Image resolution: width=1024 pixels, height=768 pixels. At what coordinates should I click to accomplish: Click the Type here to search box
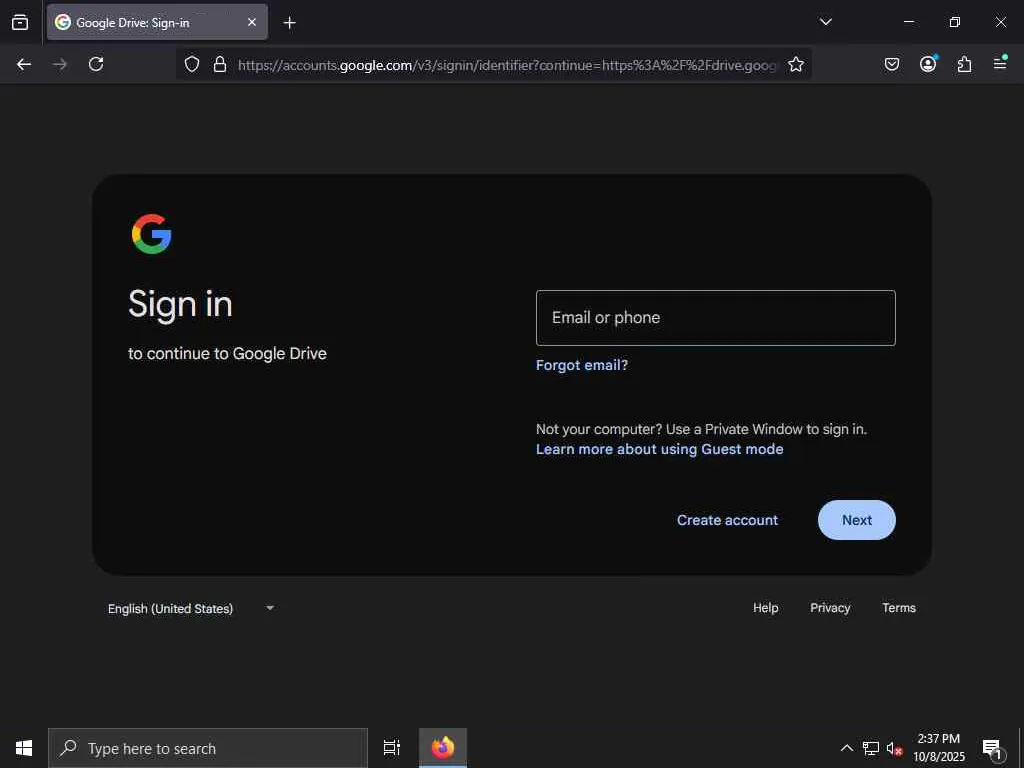point(208,748)
